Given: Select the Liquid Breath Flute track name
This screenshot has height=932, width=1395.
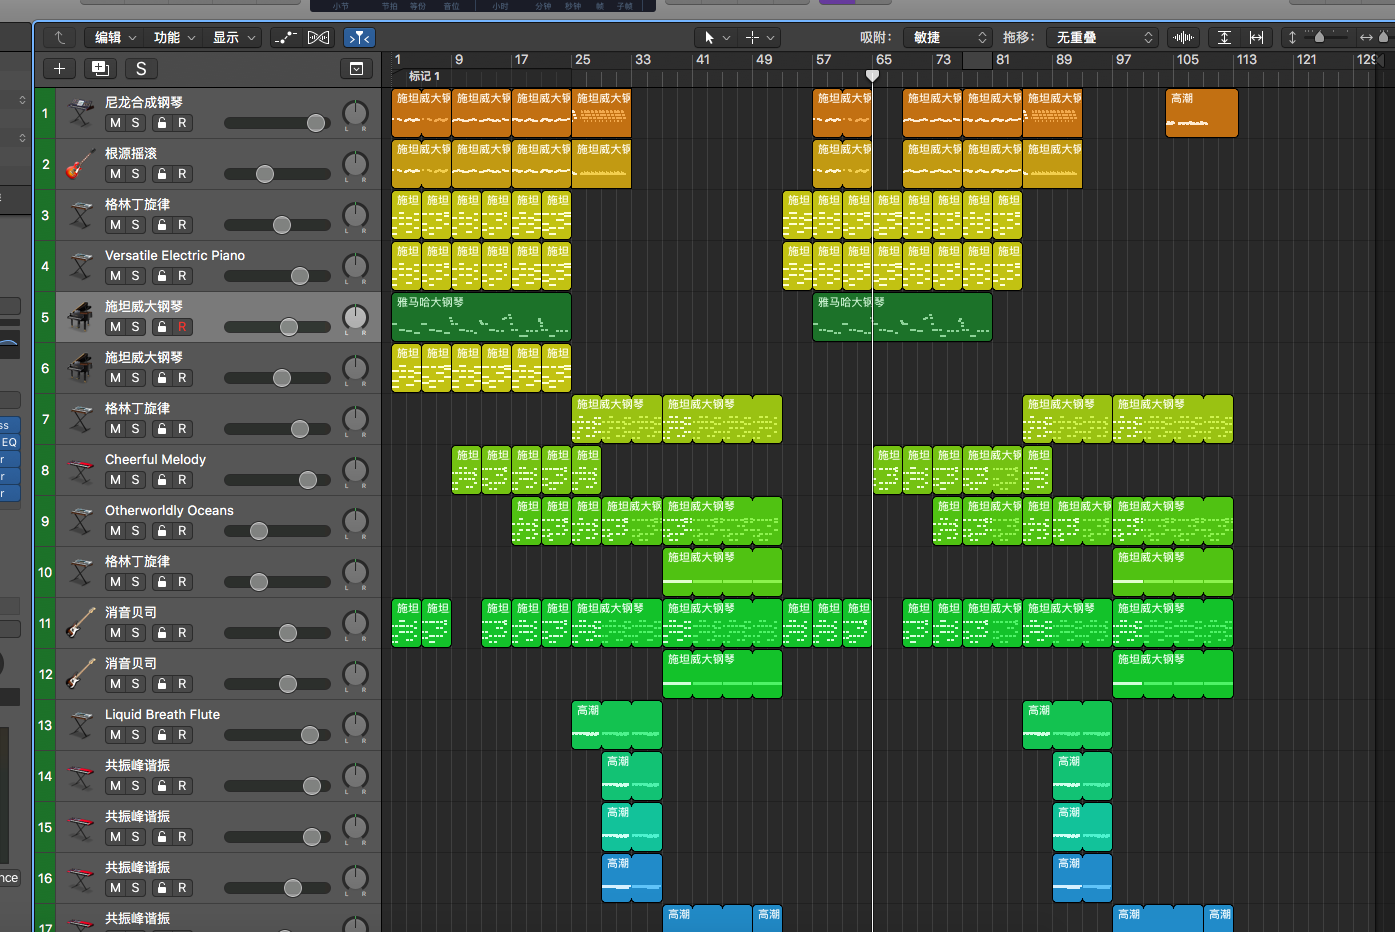Looking at the screenshot, I should pyautogui.click(x=162, y=714).
